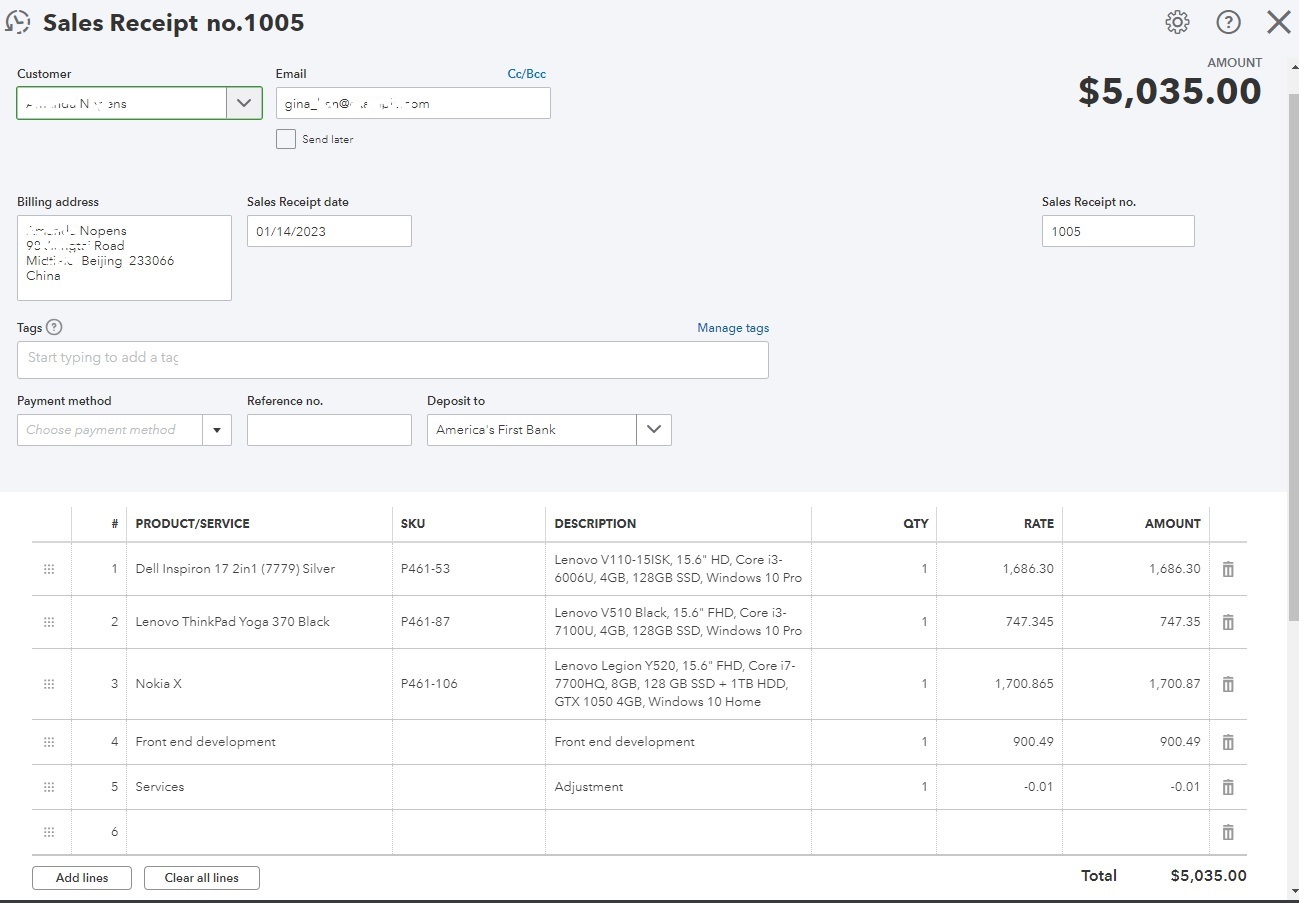
Task: Expand the Deposit to account dropdown
Action: tap(654, 430)
